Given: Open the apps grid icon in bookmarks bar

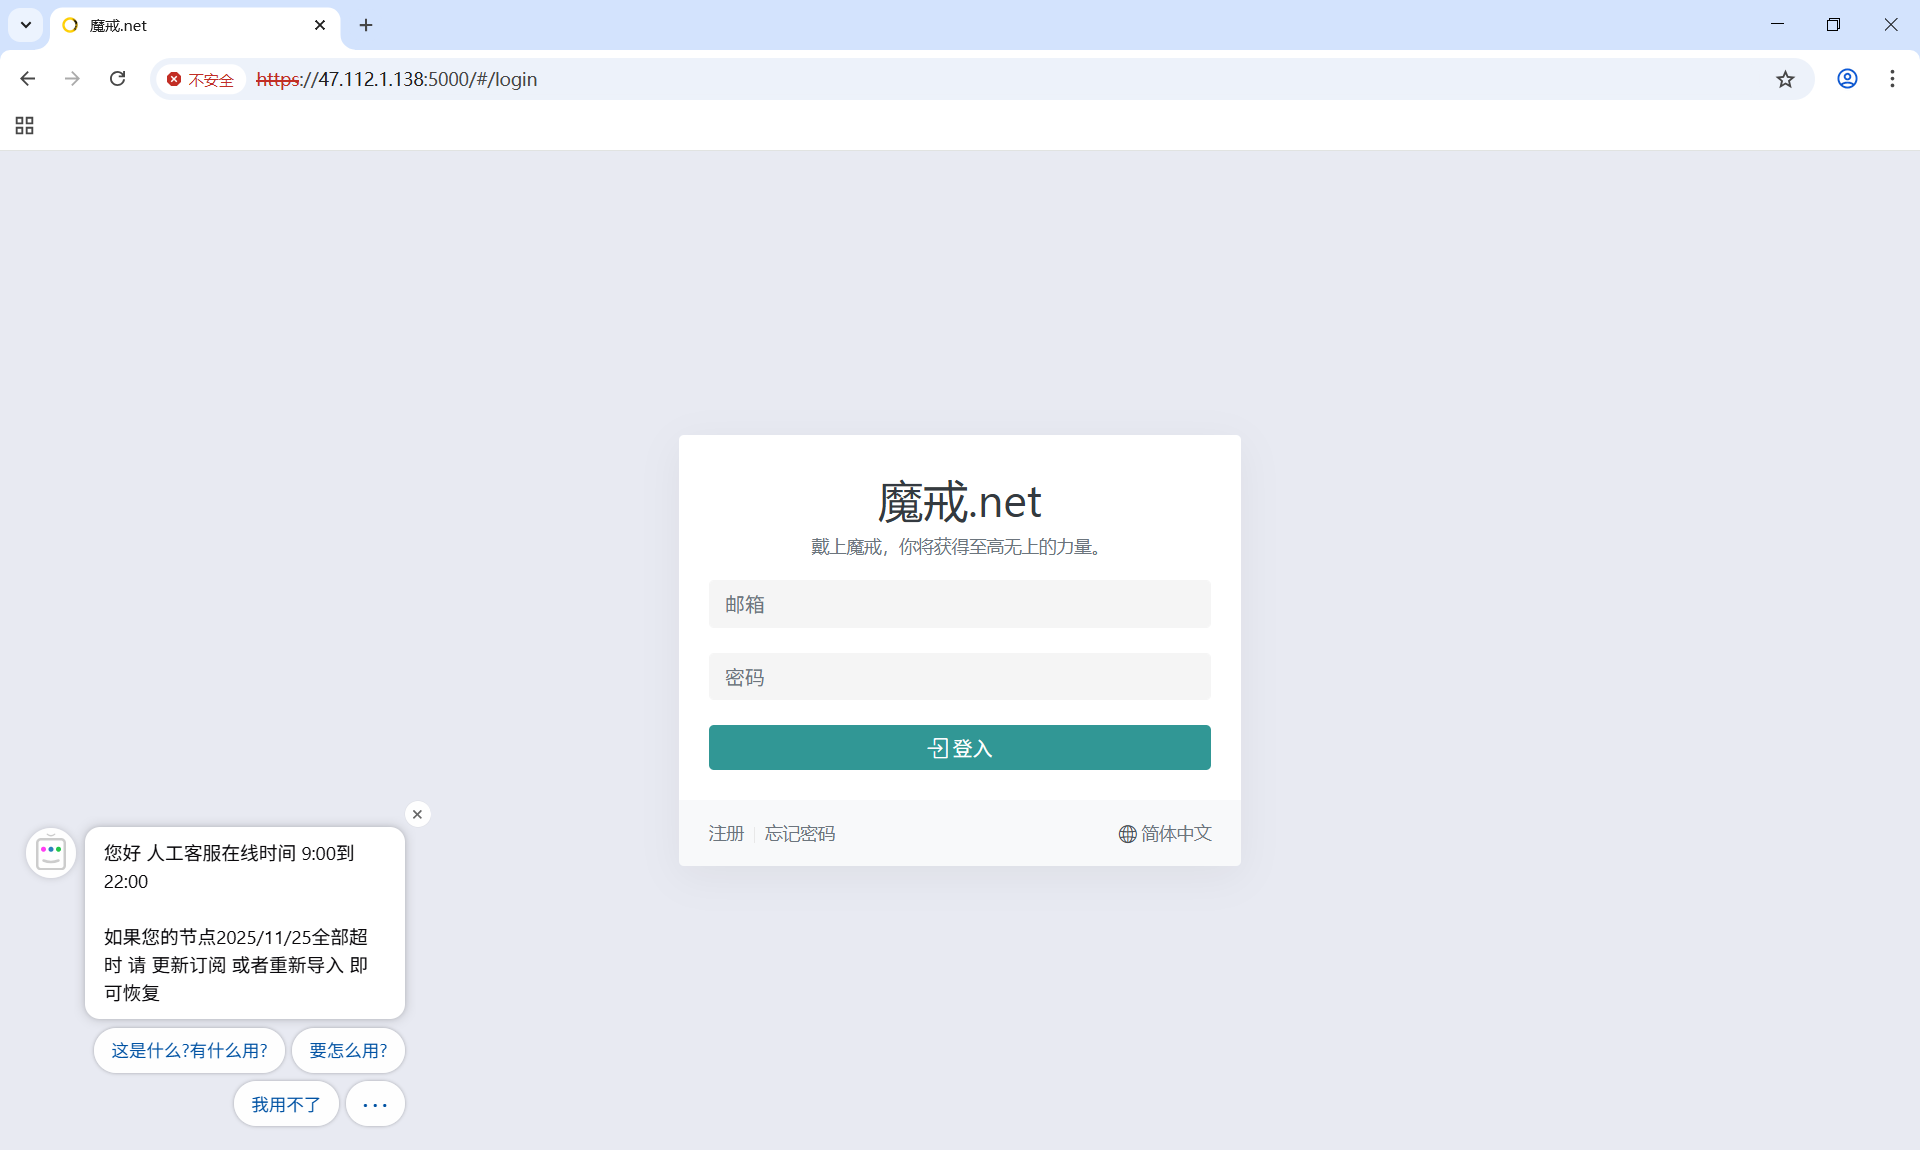Looking at the screenshot, I should (25, 126).
